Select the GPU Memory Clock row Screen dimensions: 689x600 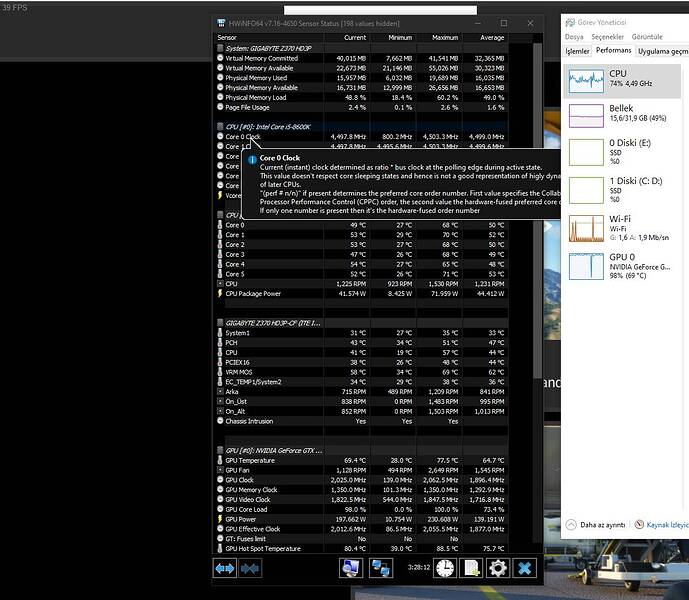[361, 490]
